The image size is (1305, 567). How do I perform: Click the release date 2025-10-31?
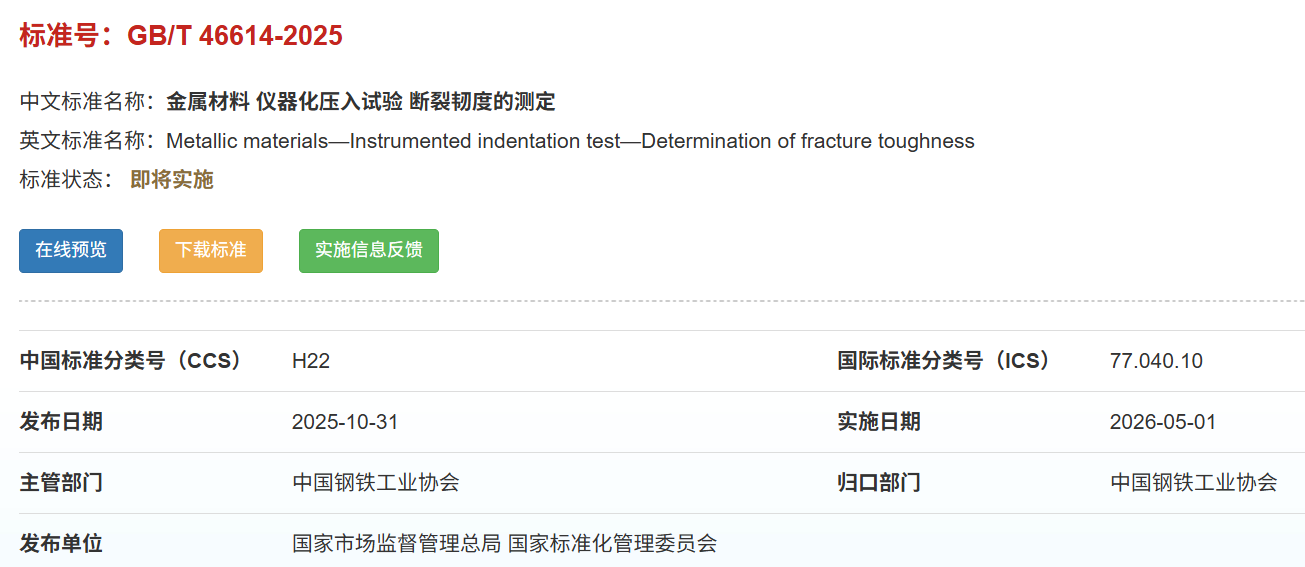coord(345,422)
